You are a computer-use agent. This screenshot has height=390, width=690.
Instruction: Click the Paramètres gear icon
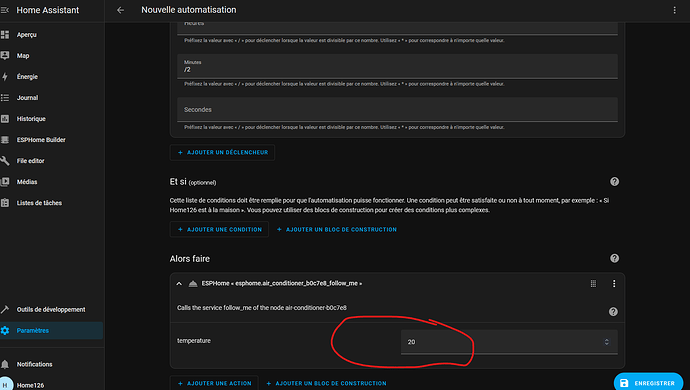pyautogui.click(x=5, y=331)
